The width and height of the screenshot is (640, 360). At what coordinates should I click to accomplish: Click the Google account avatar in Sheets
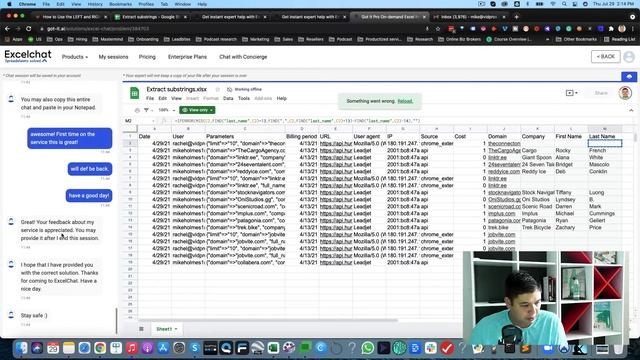click(625, 93)
